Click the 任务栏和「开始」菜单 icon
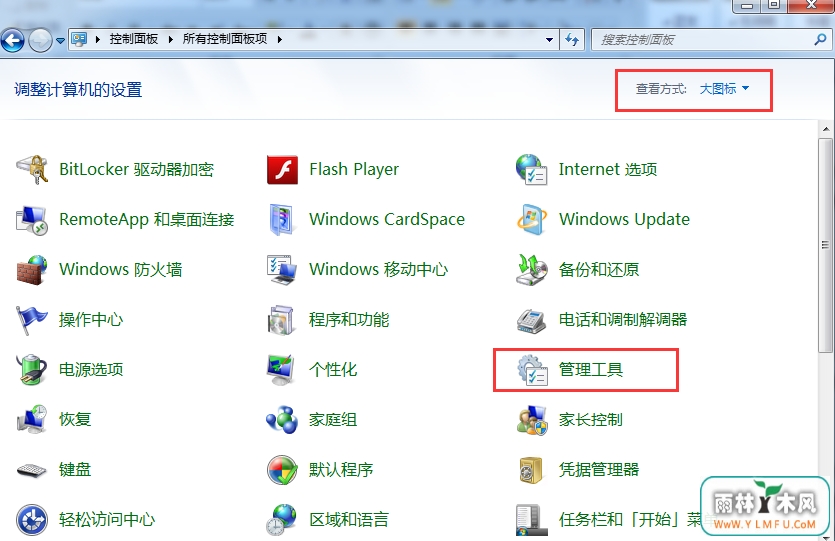 pyautogui.click(x=531, y=520)
